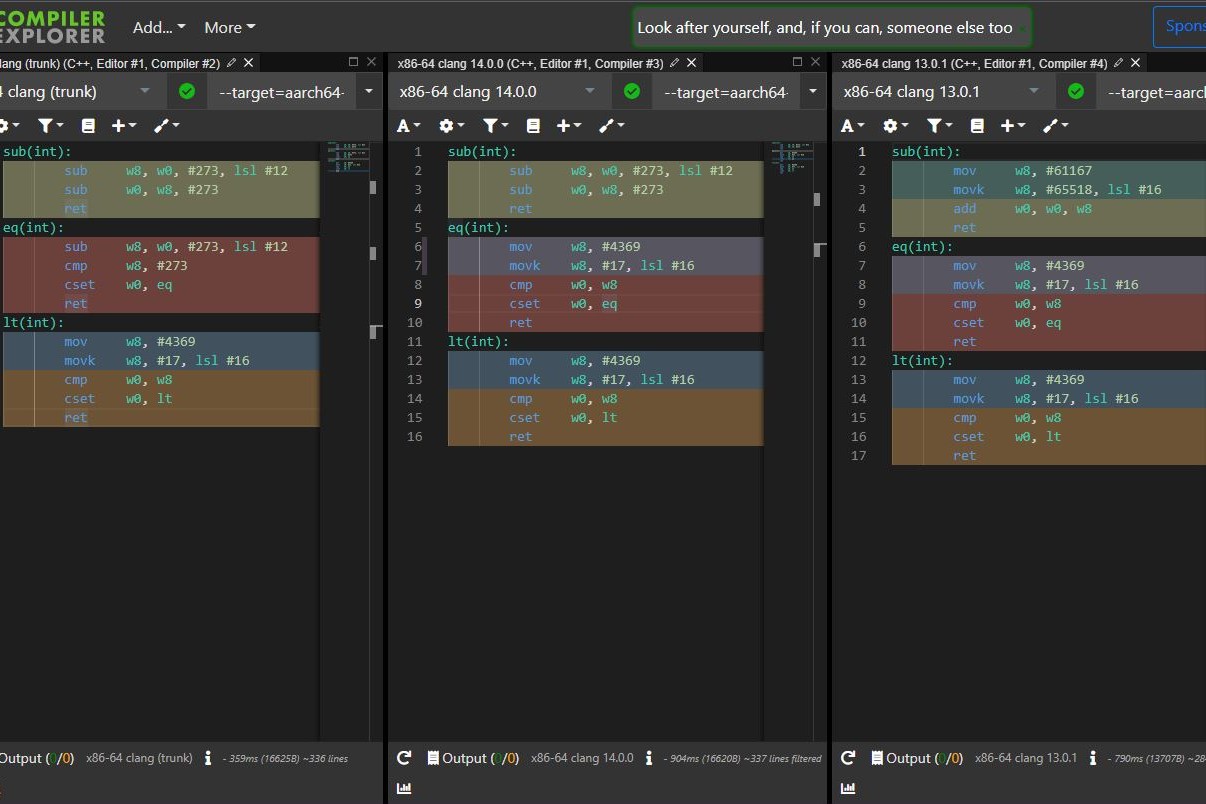Open output filter menu in clang 13.0.1 pane

pos(940,126)
